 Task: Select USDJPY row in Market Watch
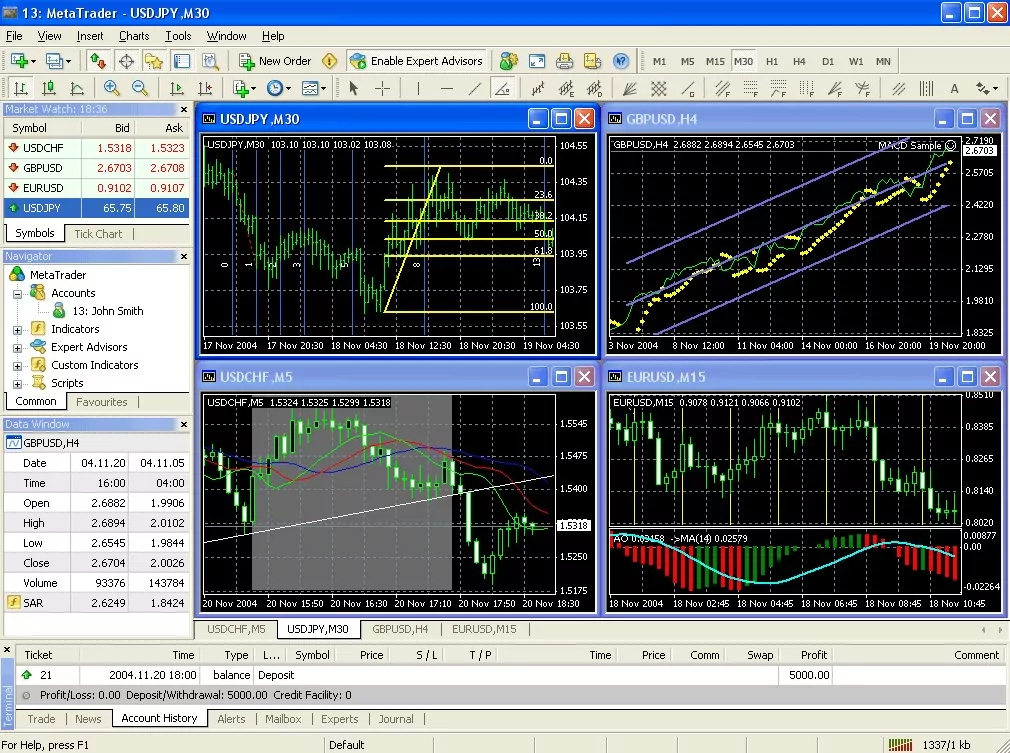pos(97,208)
